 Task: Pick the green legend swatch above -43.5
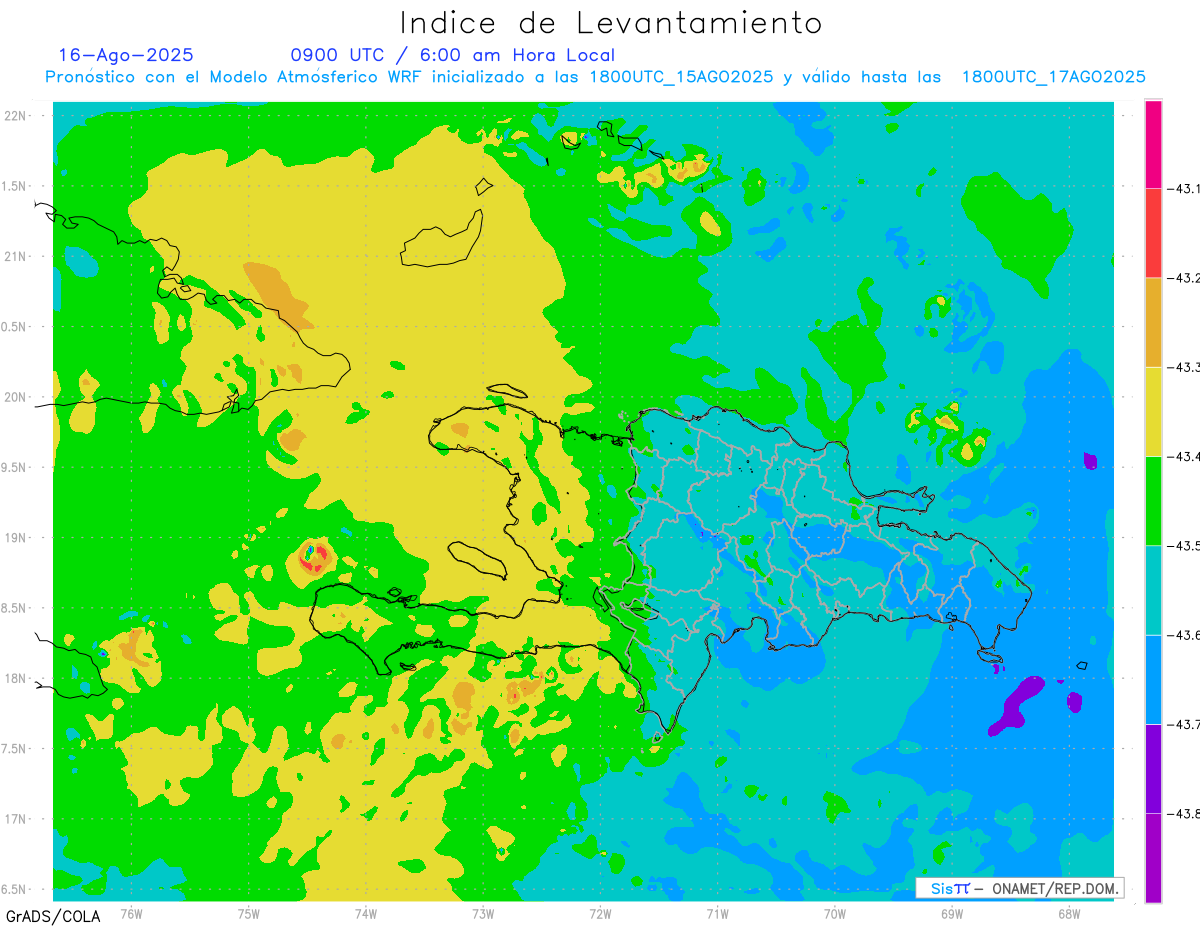(1153, 500)
